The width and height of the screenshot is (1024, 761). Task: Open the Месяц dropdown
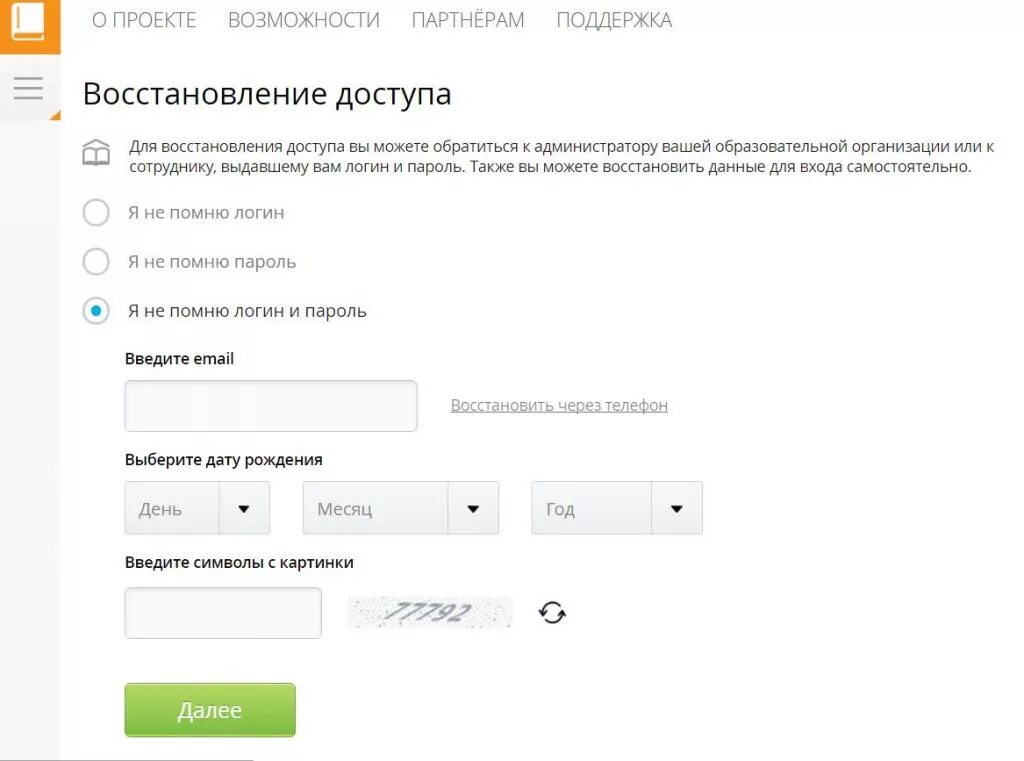400,508
